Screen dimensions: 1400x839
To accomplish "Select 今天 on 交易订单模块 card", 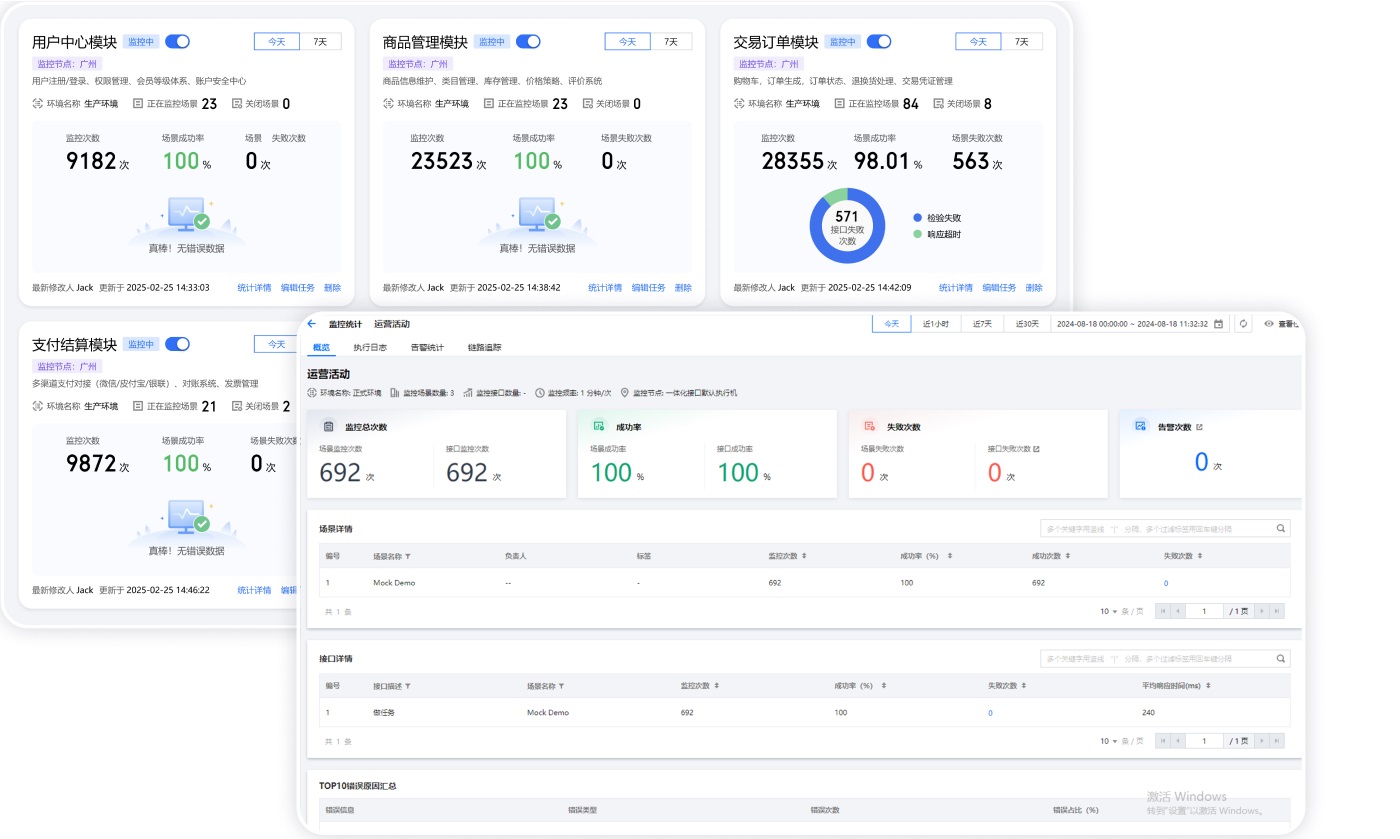I will pyautogui.click(x=978, y=42).
